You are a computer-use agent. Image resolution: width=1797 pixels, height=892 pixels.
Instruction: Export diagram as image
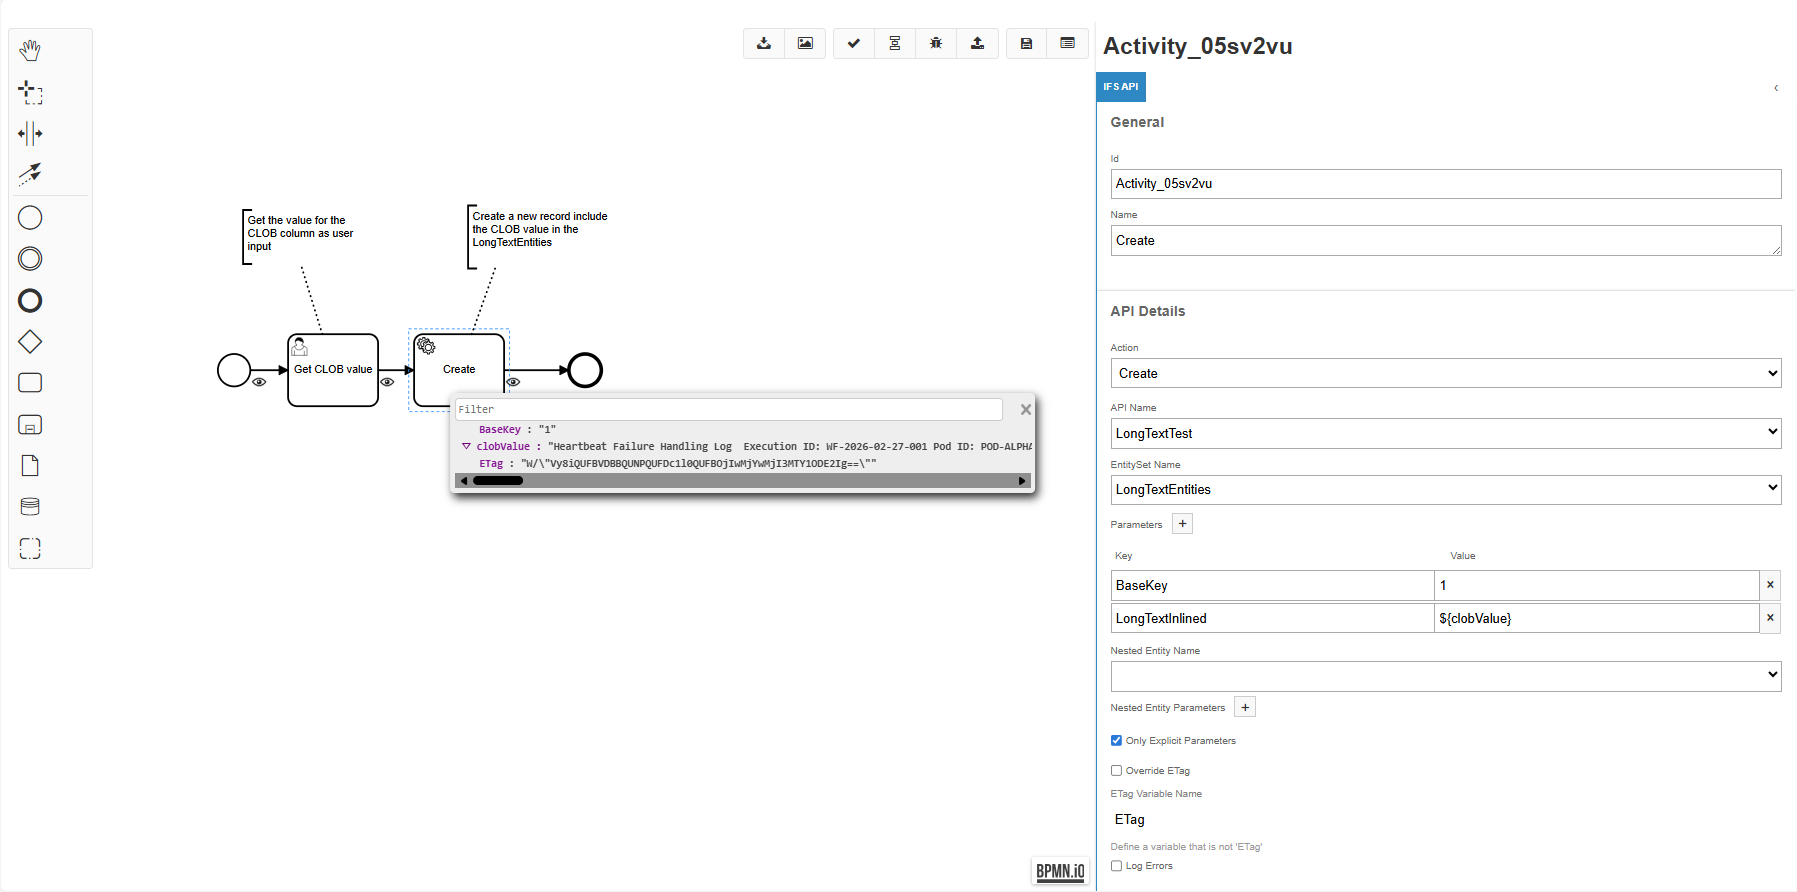pos(805,43)
